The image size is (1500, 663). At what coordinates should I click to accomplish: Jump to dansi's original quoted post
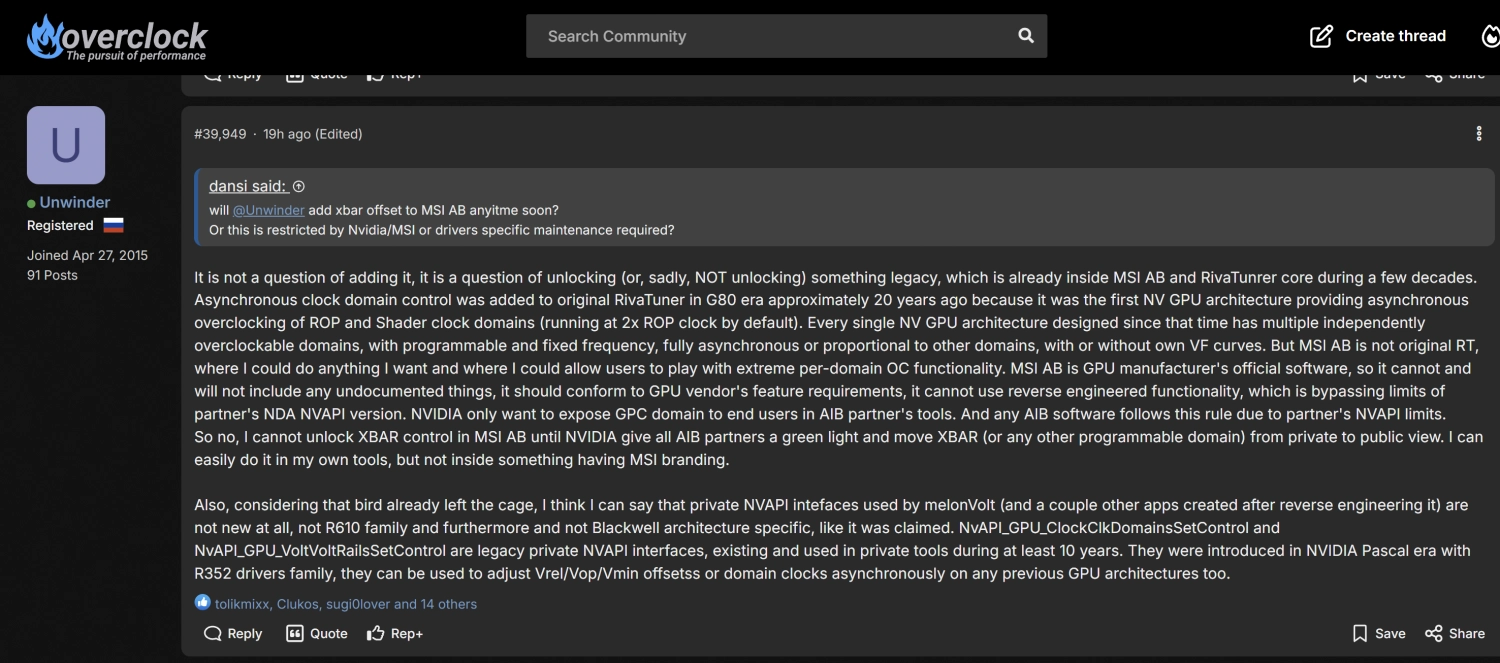[257, 186]
